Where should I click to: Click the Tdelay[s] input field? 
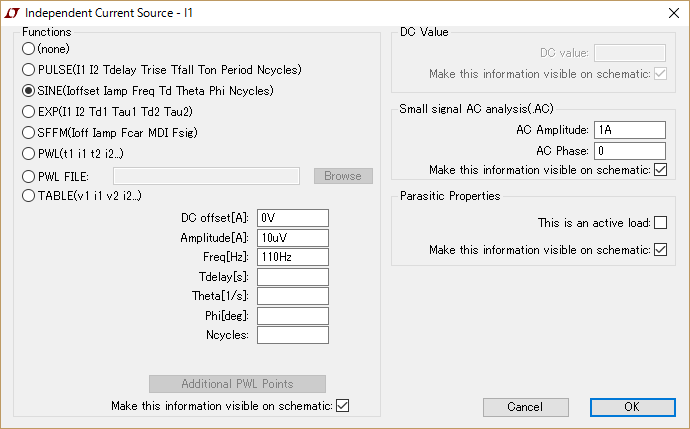pos(293,276)
